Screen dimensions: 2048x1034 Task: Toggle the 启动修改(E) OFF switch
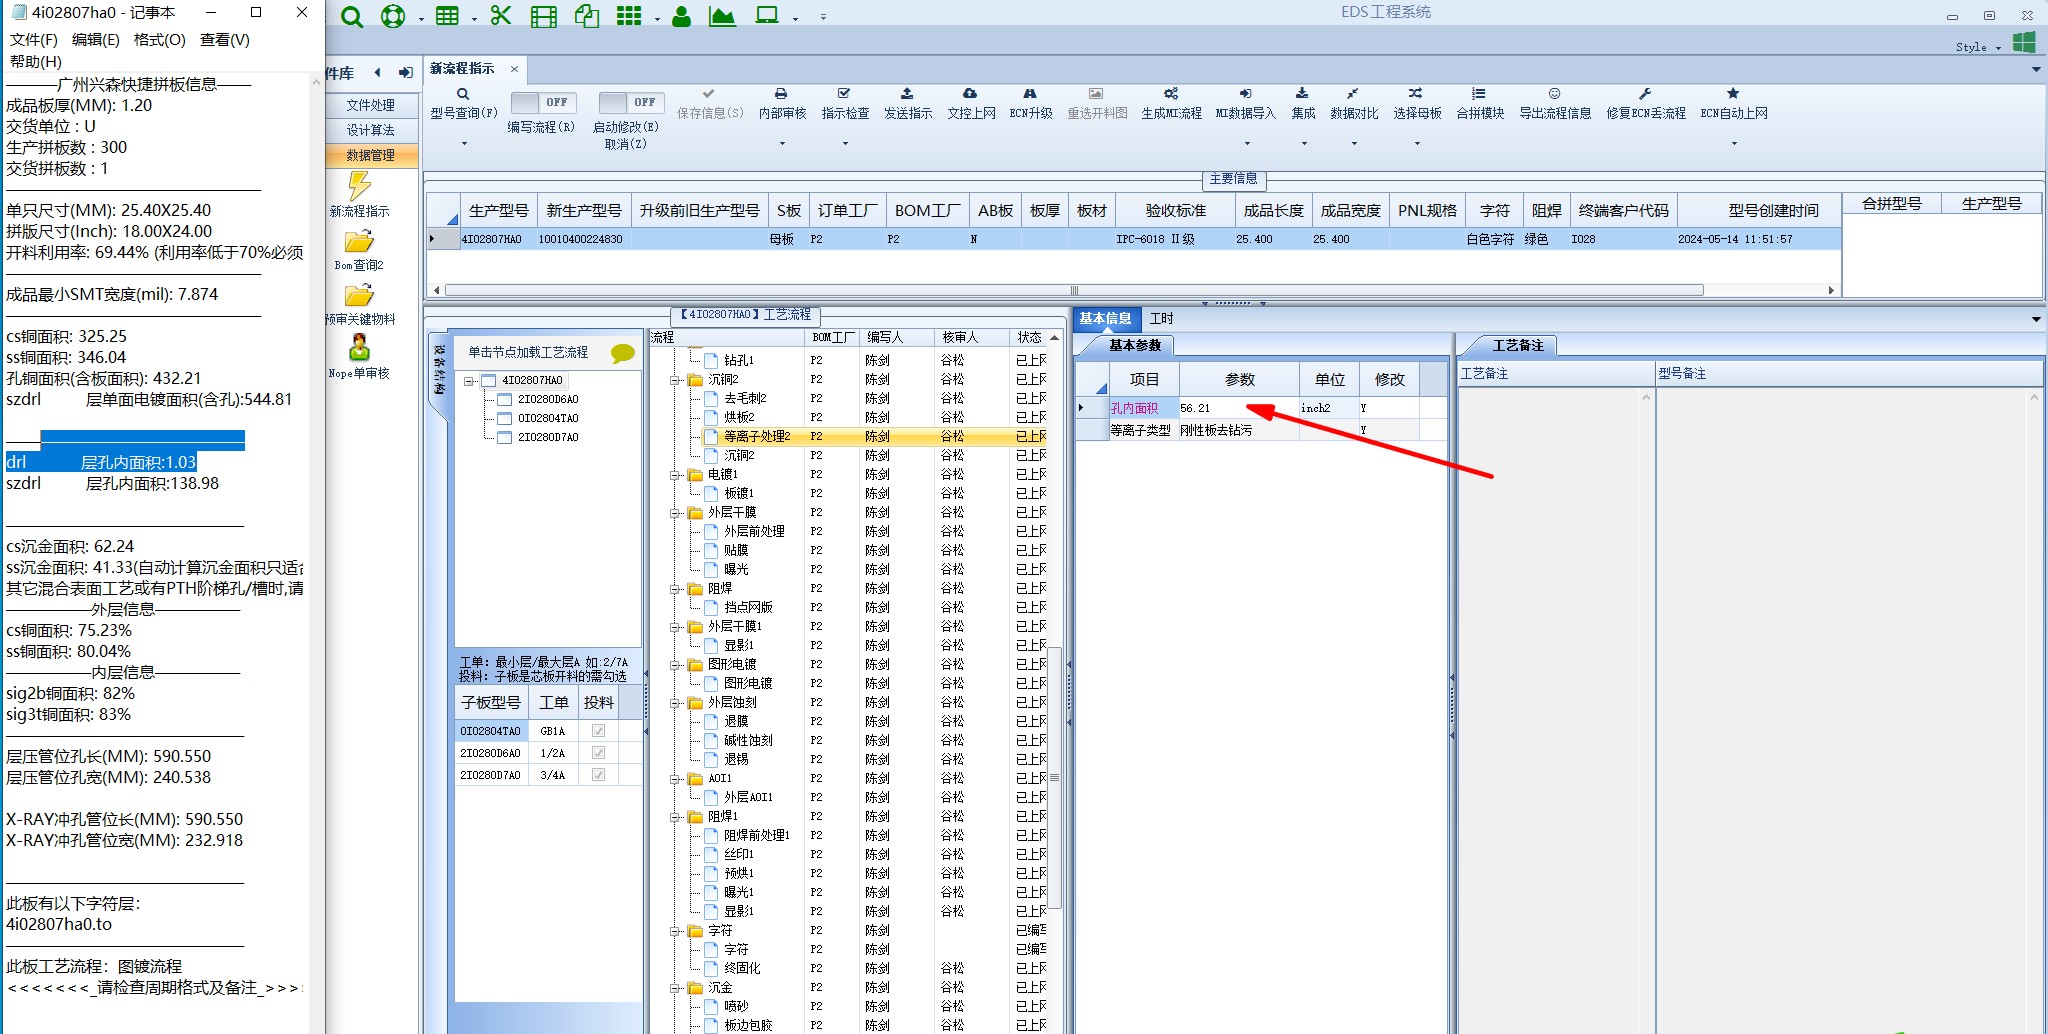(x=630, y=102)
